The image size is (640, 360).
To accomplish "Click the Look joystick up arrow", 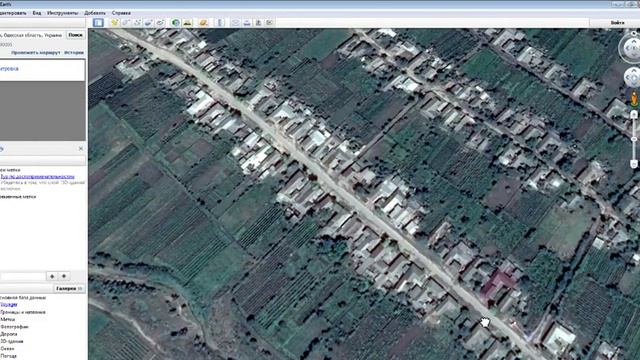I will [634, 41].
